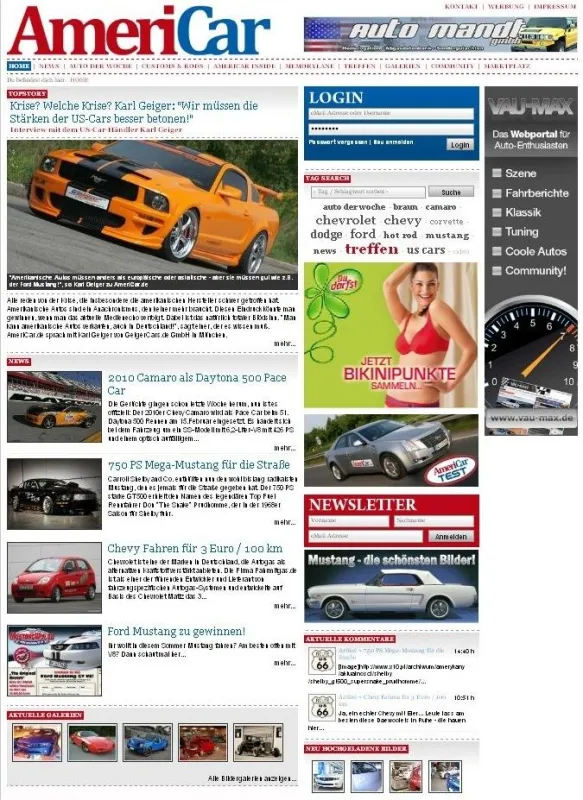Click mehr under the Chevy Fahren article
This screenshot has height=800, width=583.
click(285, 606)
